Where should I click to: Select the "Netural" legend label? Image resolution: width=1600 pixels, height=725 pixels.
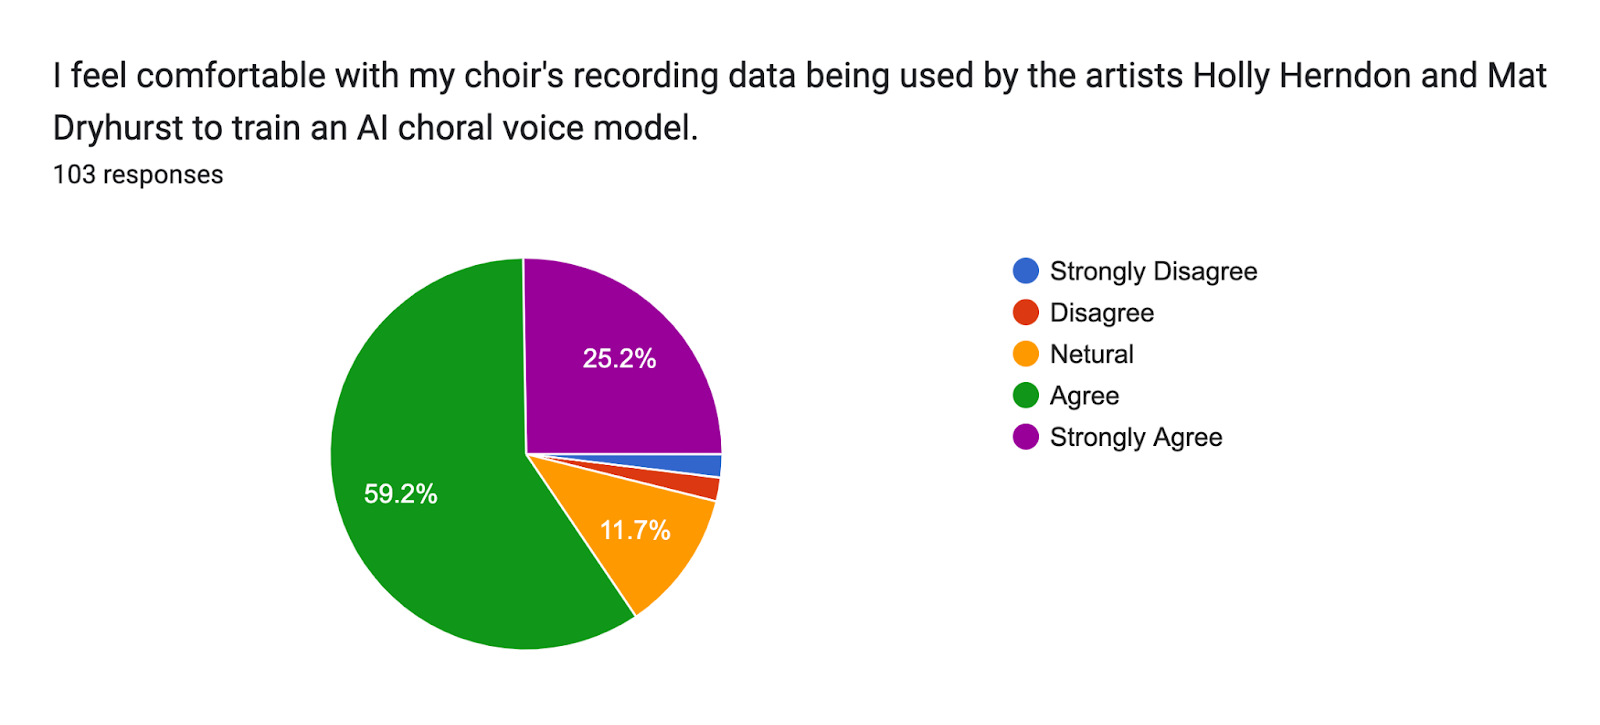(1091, 354)
